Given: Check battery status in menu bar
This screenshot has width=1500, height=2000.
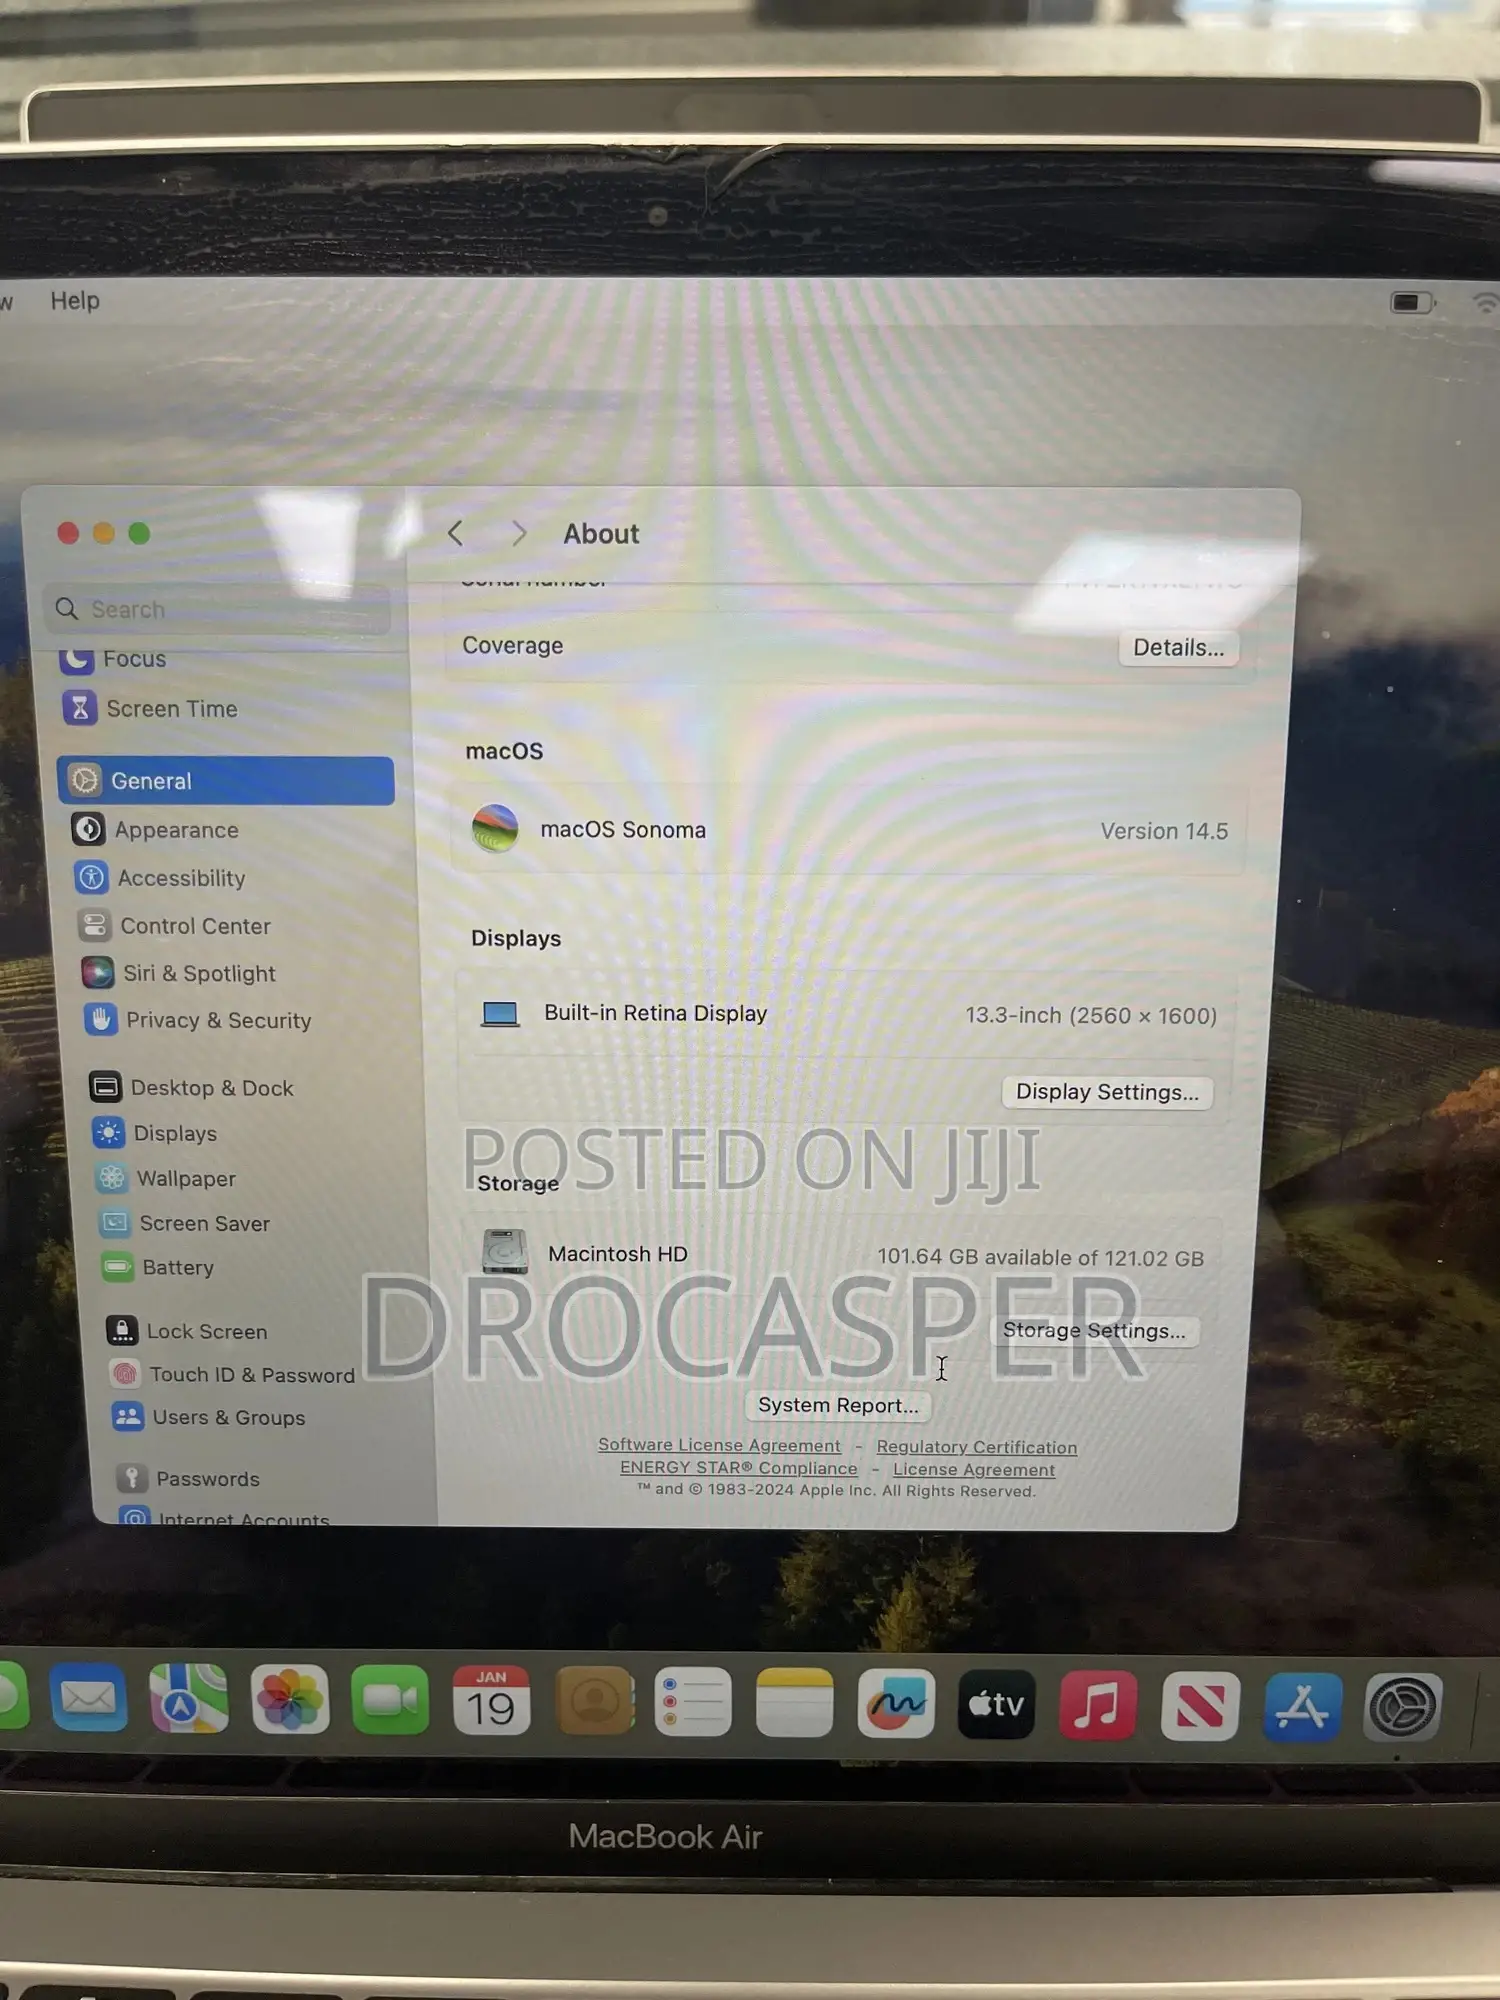Looking at the screenshot, I should (x=1413, y=302).
